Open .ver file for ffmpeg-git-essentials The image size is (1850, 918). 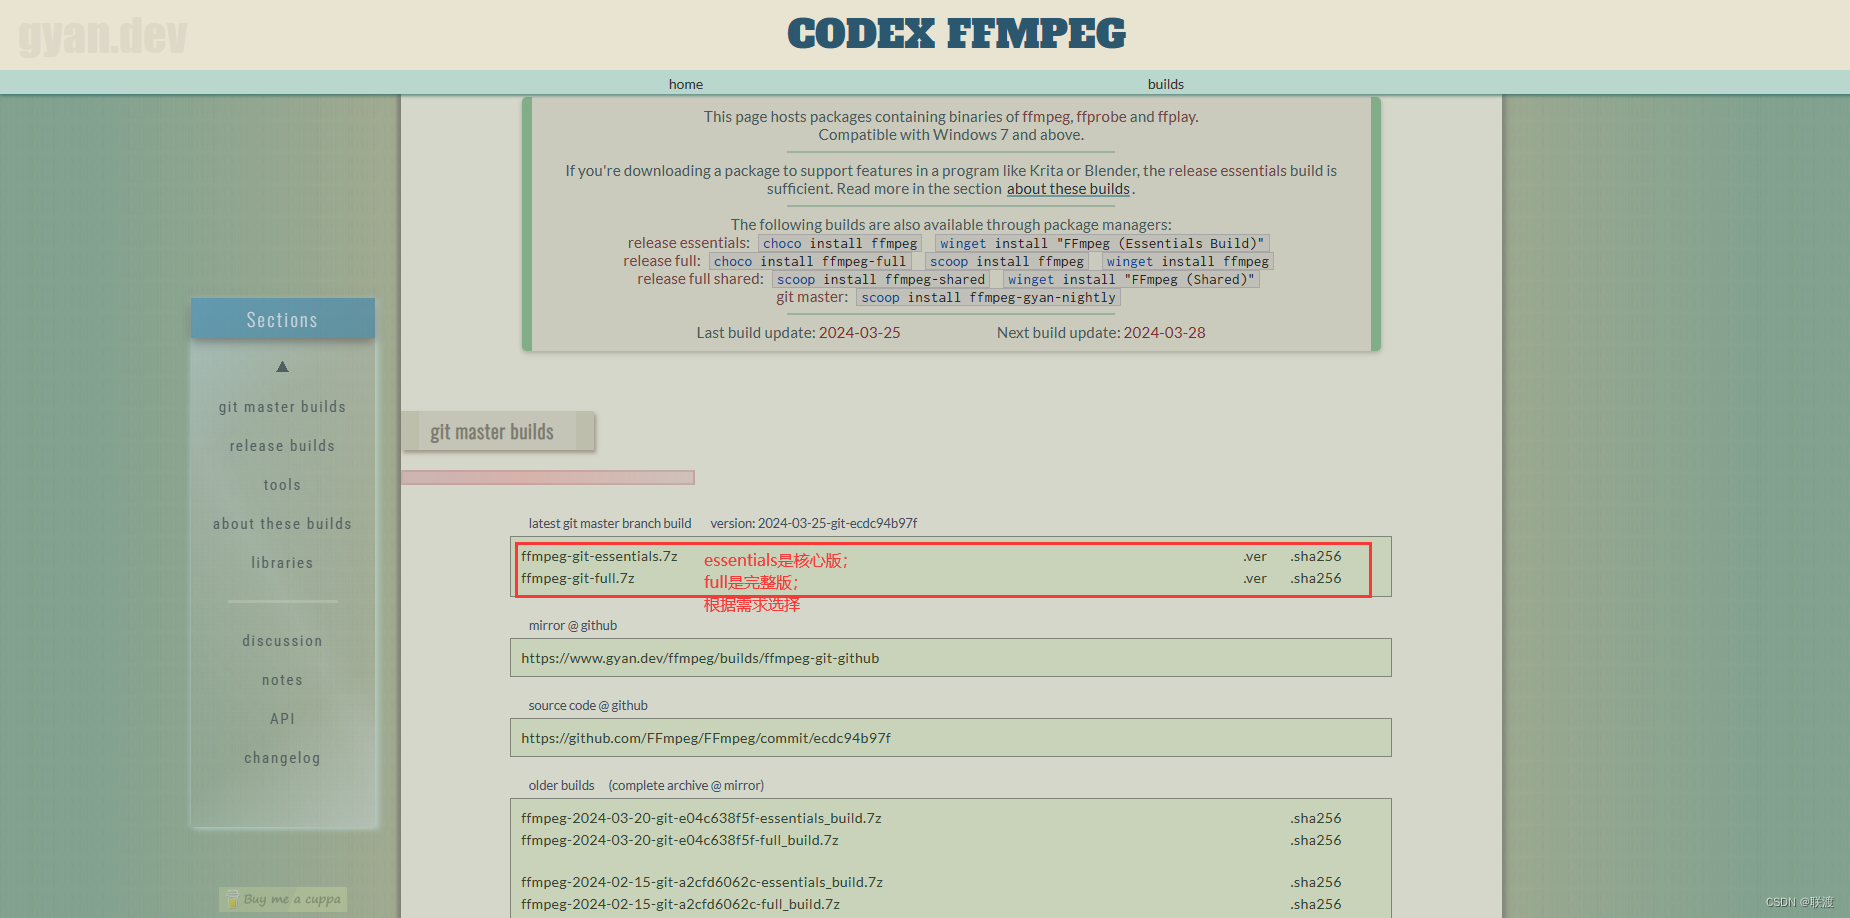coord(1255,556)
